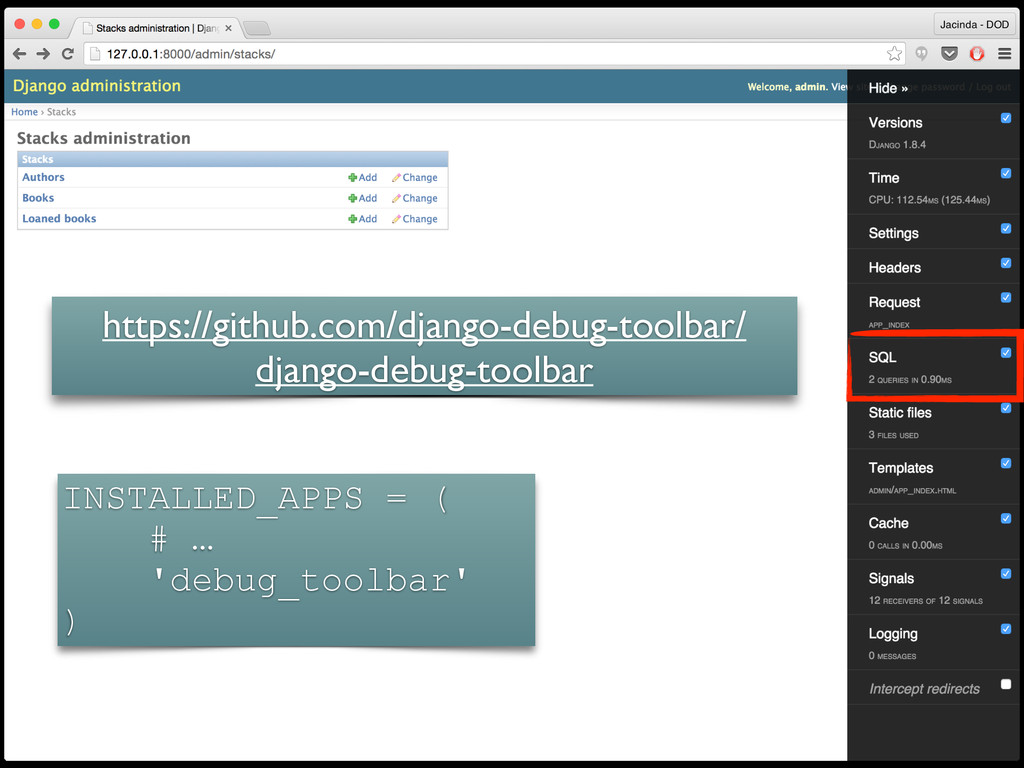Viewport: 1024px width, 768px height.
Task: Open the grey extension icon beside the star
Action: [921, 54]
